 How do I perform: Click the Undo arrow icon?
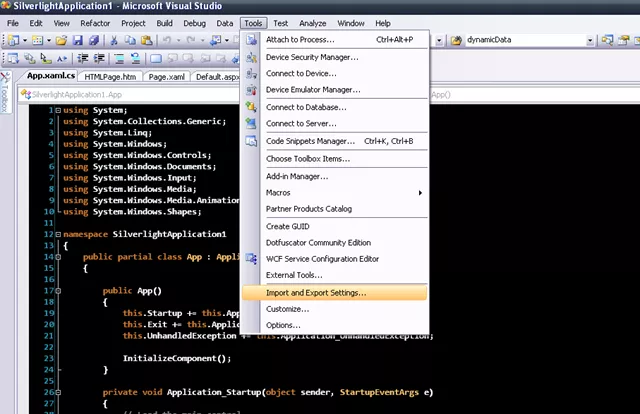pyautogui.click(x=167, y=40)
